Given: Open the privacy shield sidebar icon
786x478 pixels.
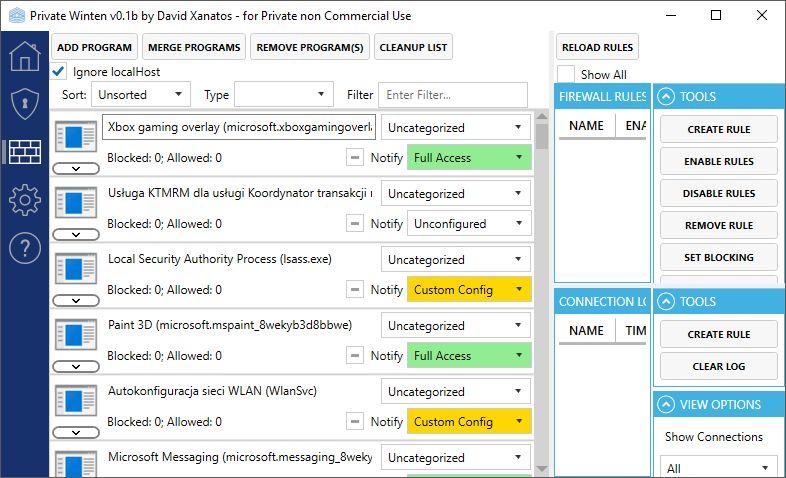Looking at the screenshot, I should point(24,104).
